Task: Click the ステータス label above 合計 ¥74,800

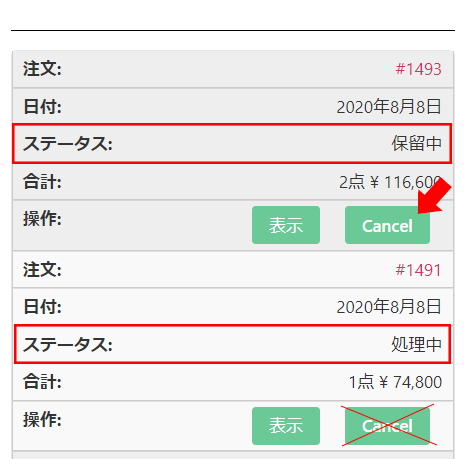Action: click(x=68, y=344)
